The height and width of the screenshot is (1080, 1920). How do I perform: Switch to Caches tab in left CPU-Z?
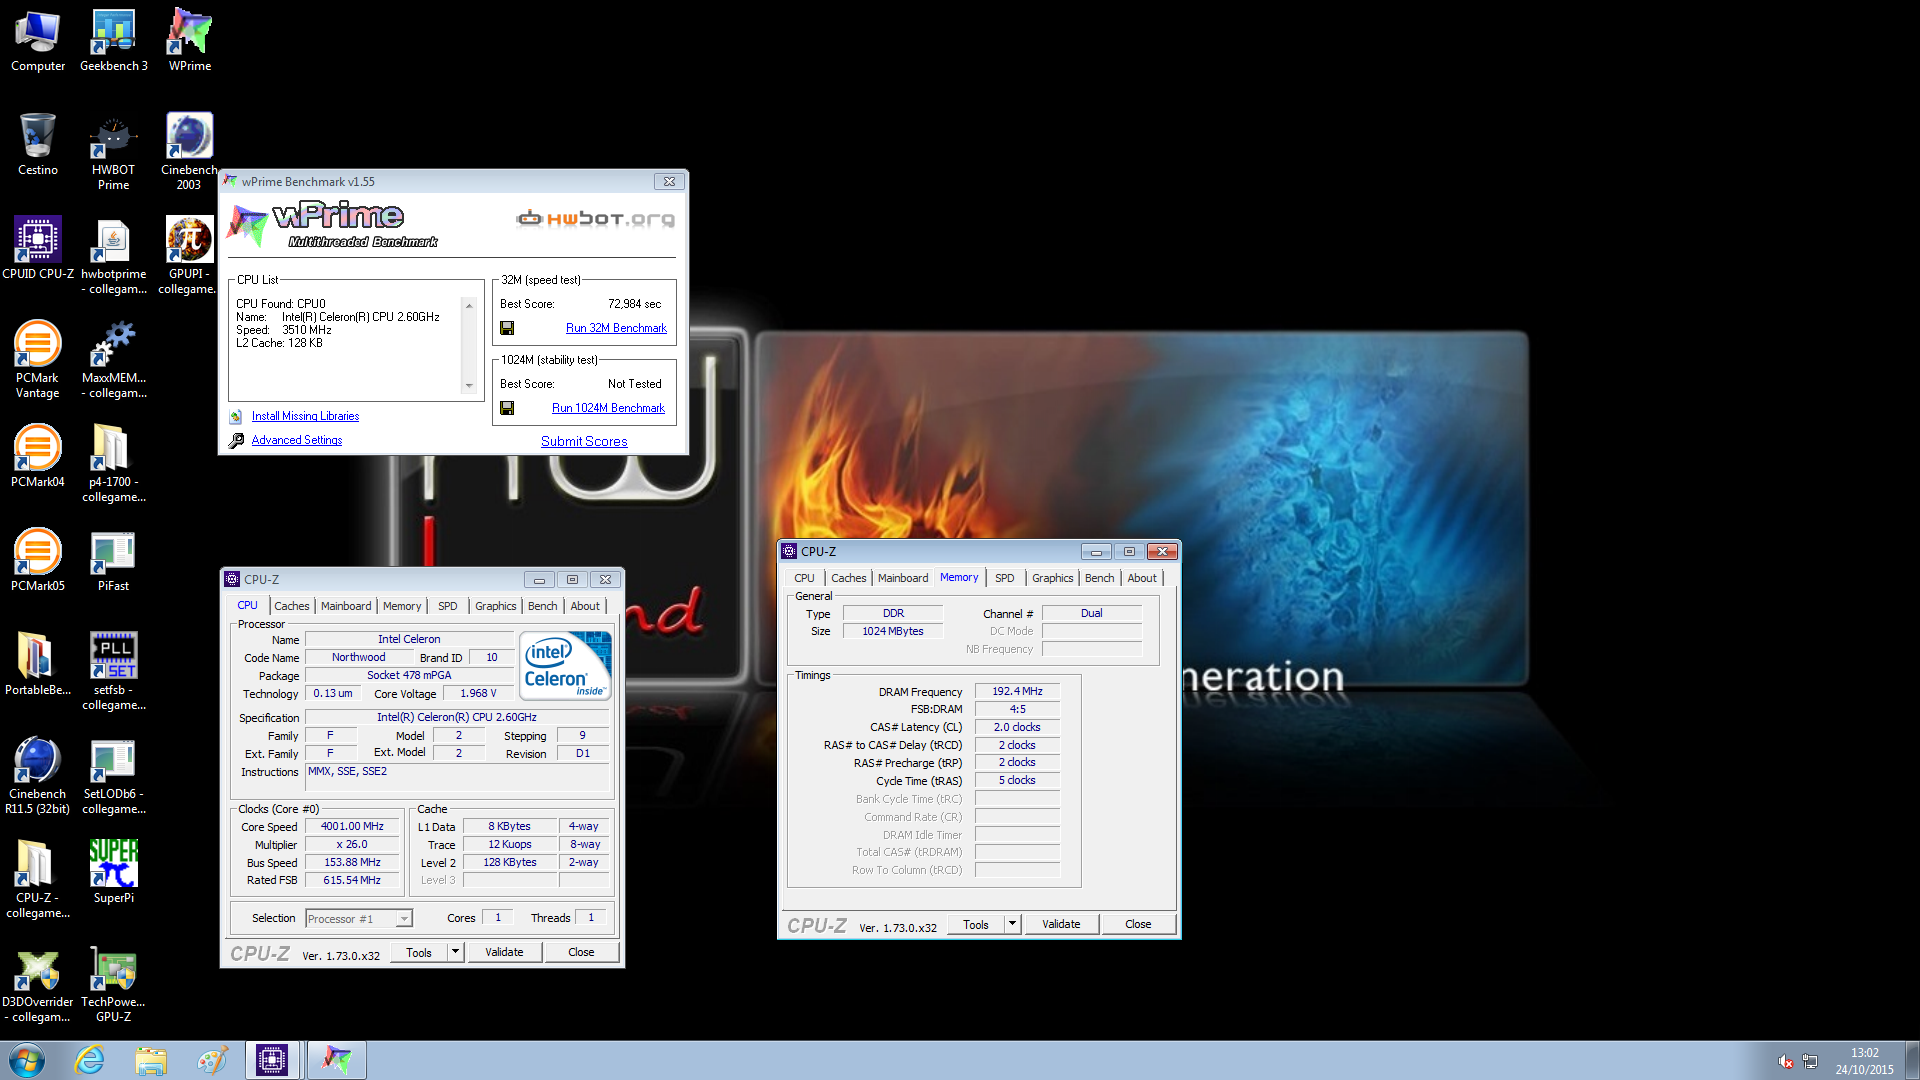pyautogui.click(x=291, y=606)
